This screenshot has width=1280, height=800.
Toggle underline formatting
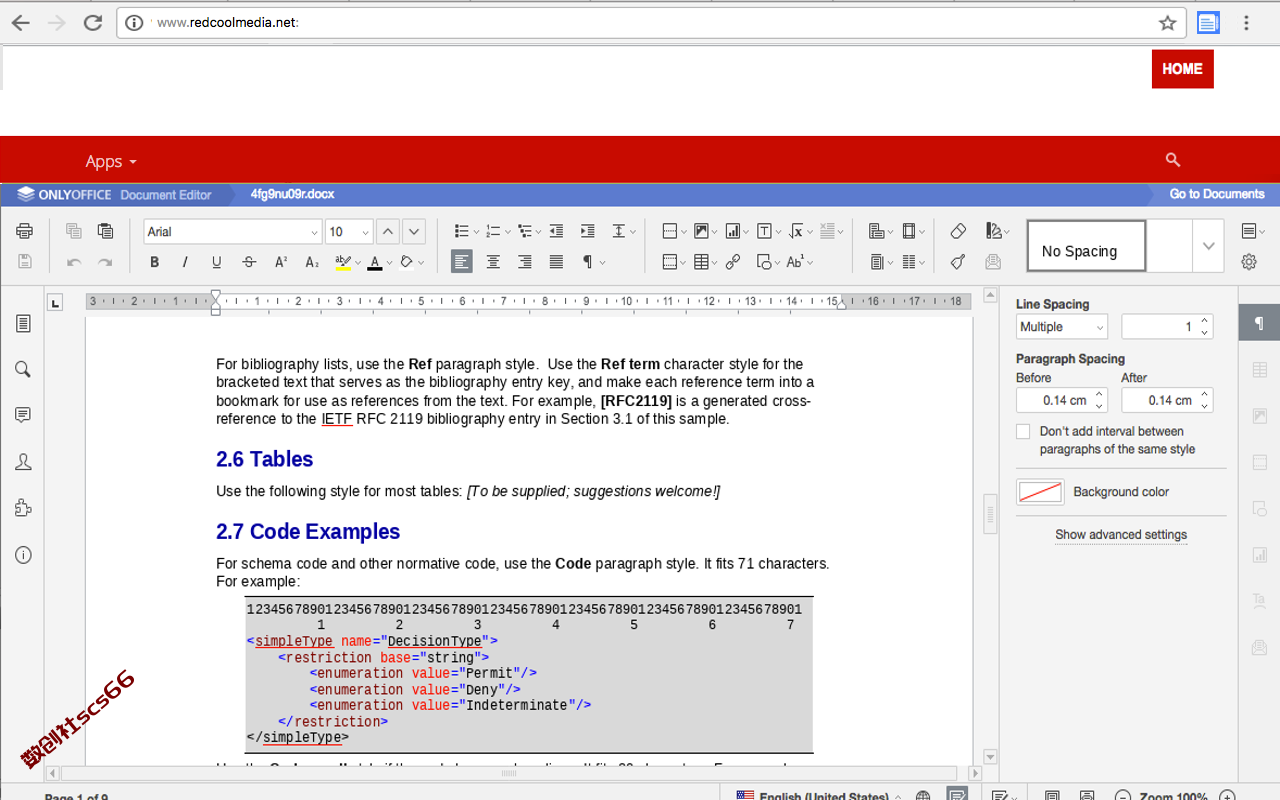[x=216, y=262]
